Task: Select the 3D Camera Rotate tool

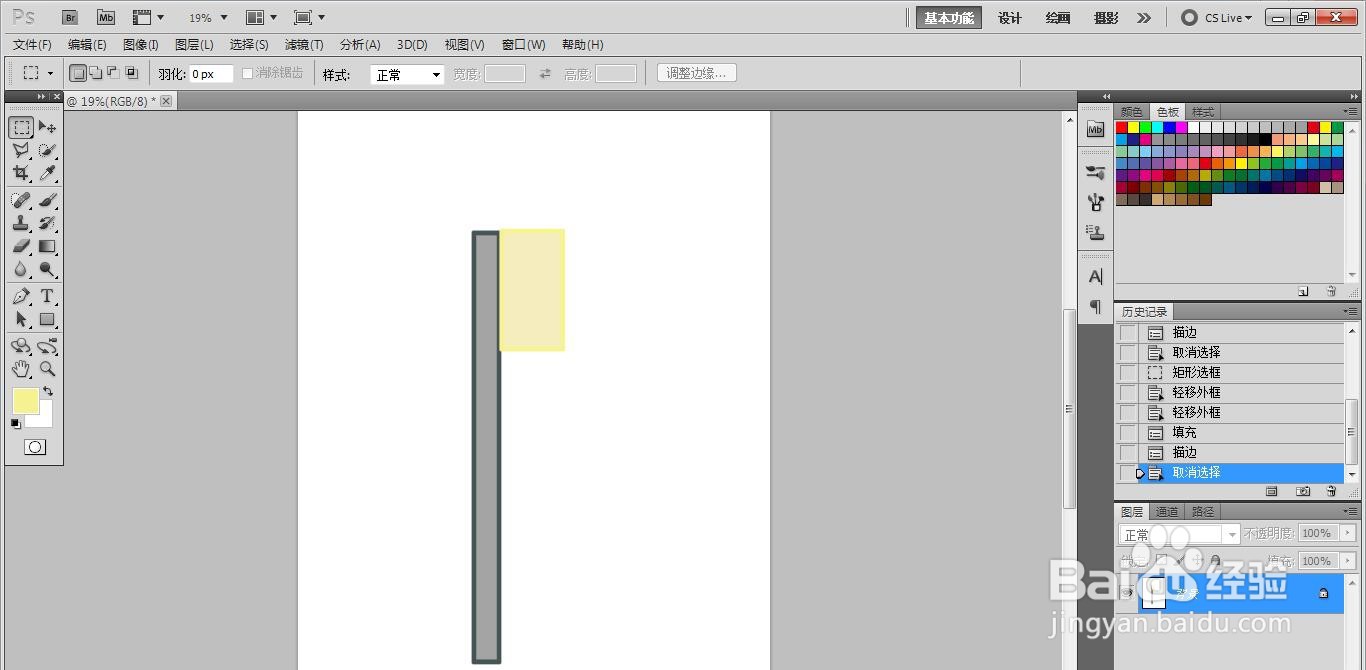Action: click(x=47, y=346)
